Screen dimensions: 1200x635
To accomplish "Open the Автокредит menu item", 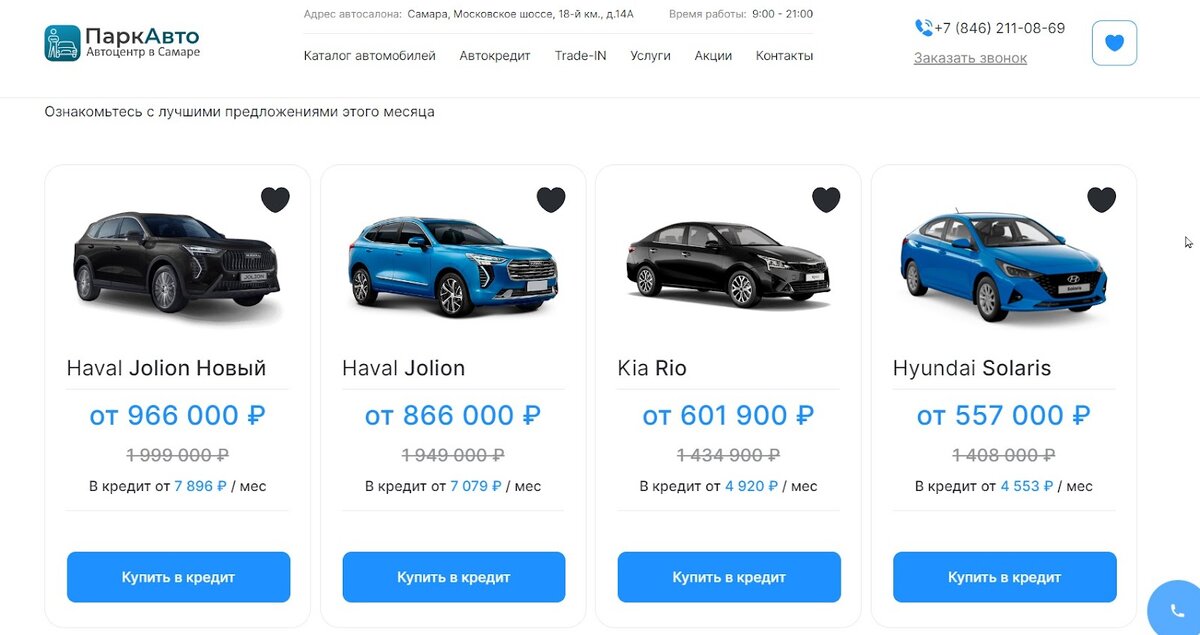I will pyautogui.click(x=495, y=56).
